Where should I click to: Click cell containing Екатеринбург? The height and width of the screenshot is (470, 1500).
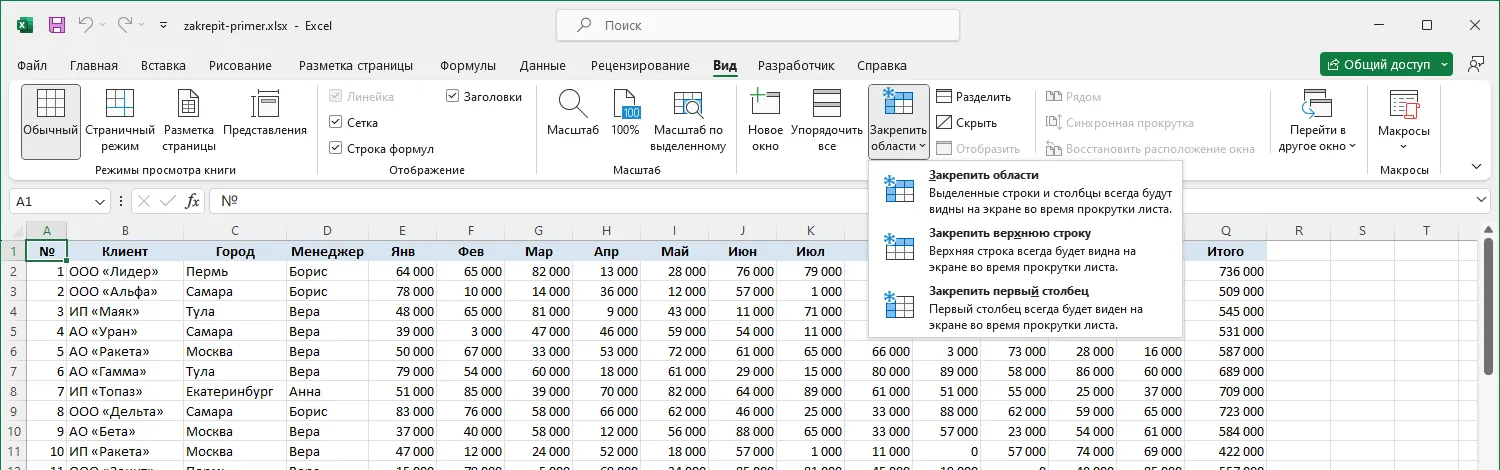(234, 391)
